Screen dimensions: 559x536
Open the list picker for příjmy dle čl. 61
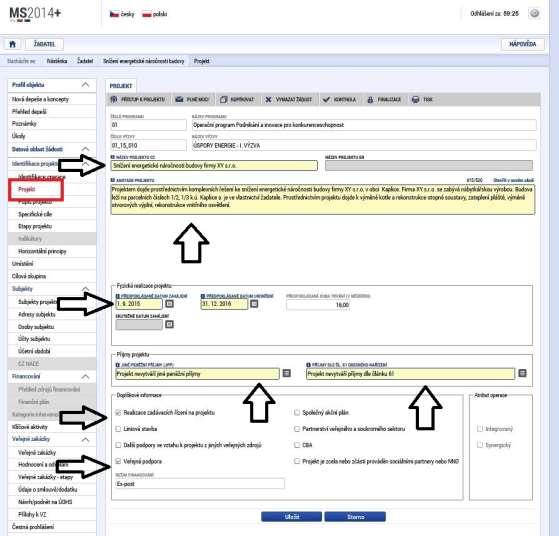click(522, 373)
